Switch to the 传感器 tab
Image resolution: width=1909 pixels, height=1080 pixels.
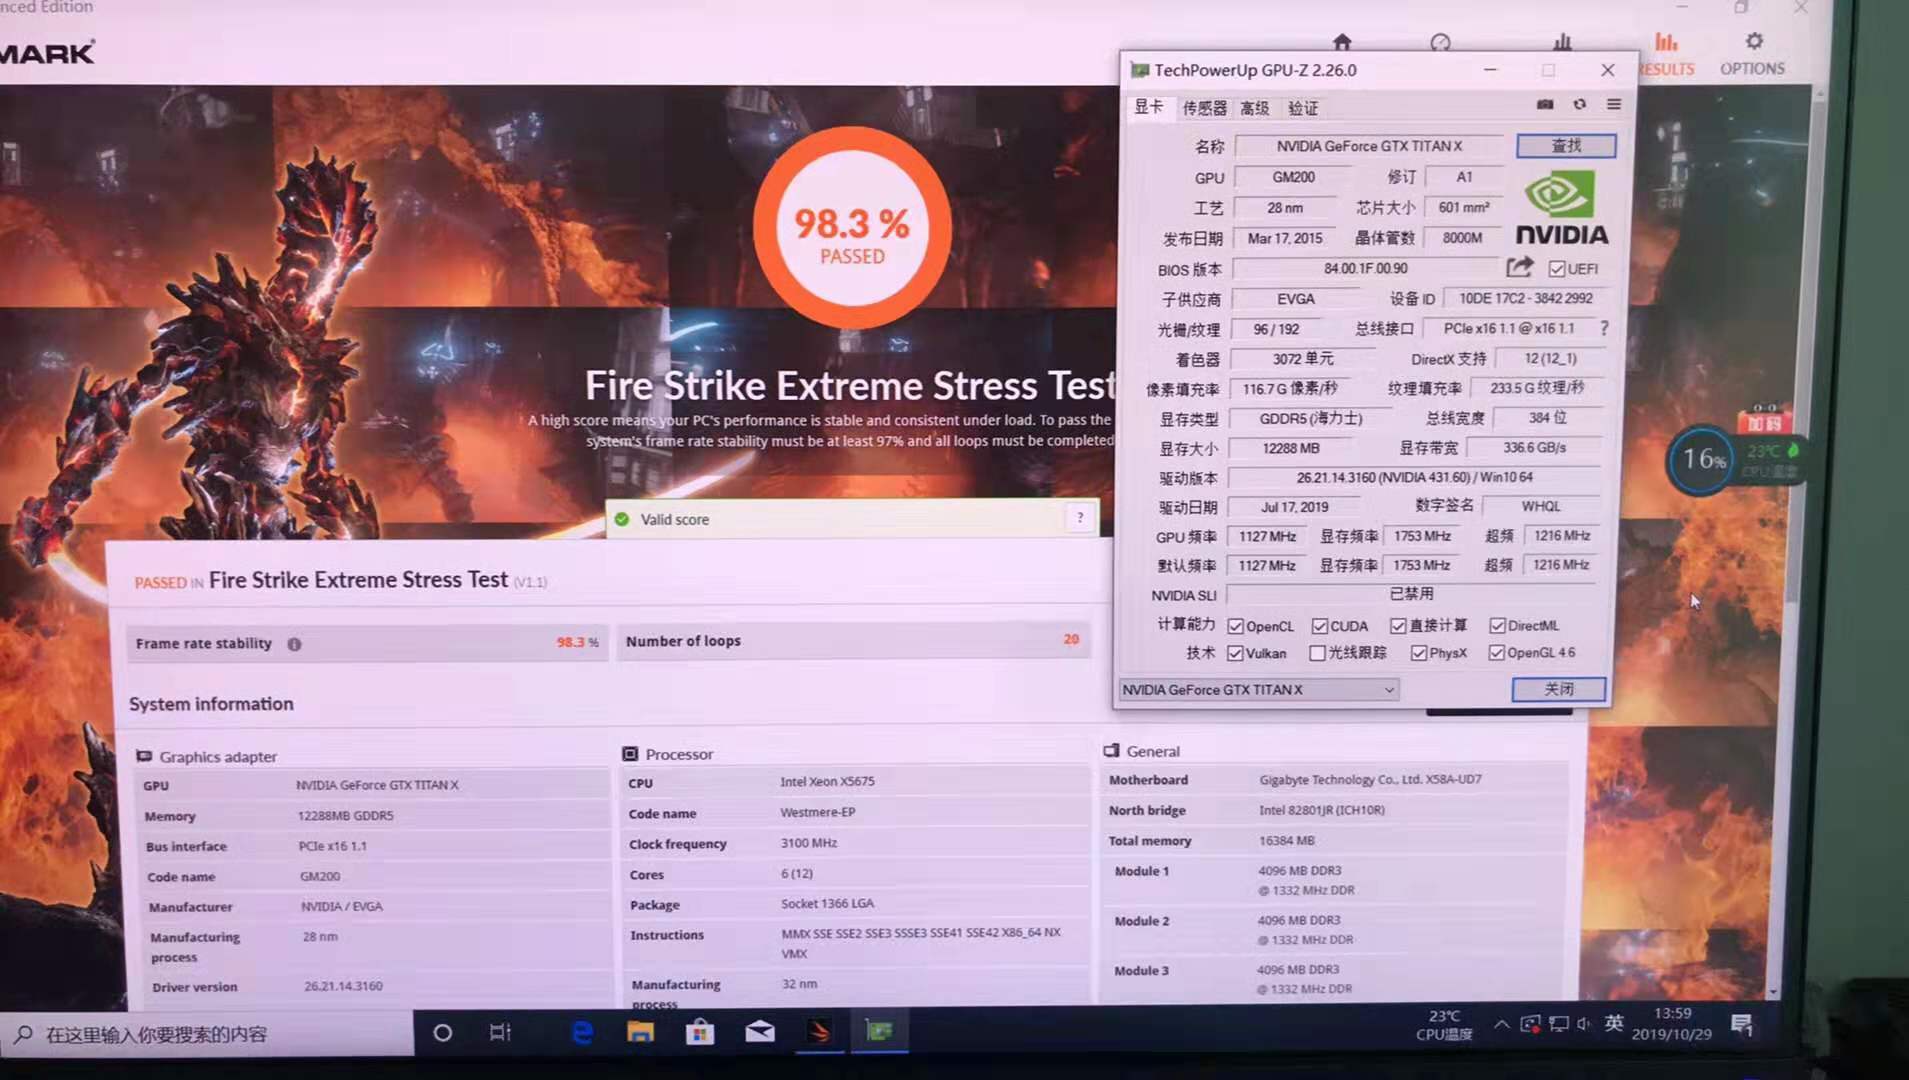pos(1204,108)
